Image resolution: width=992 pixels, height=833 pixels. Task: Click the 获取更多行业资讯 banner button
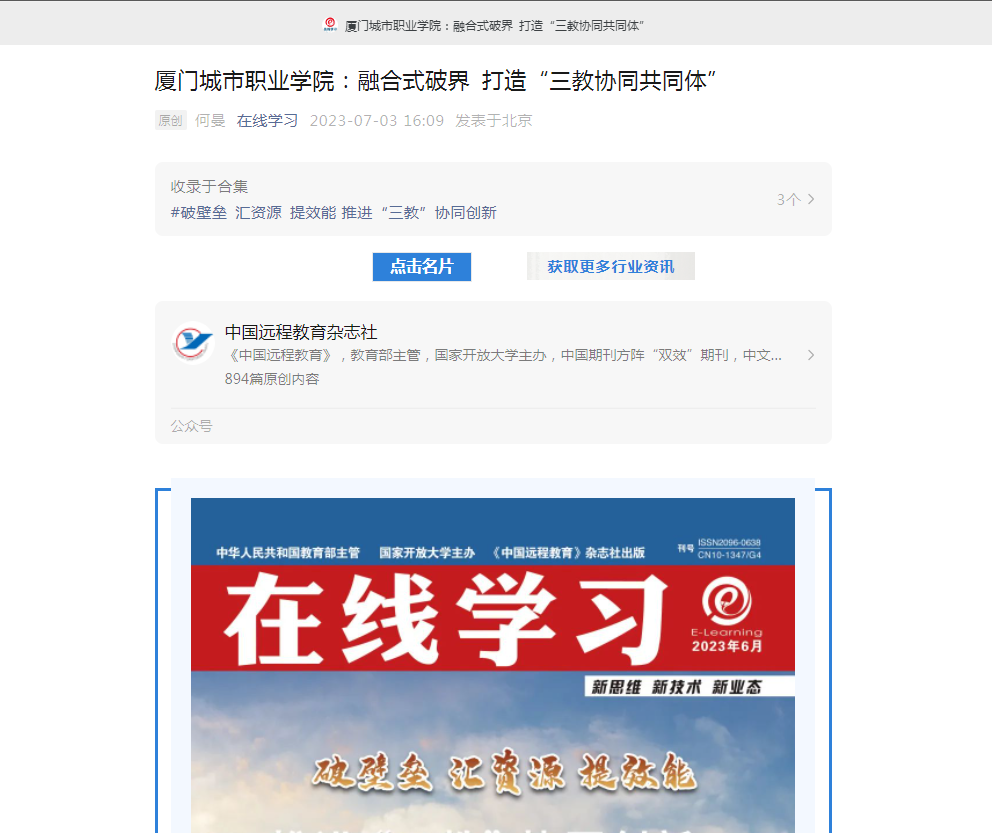tap(611, 266)
